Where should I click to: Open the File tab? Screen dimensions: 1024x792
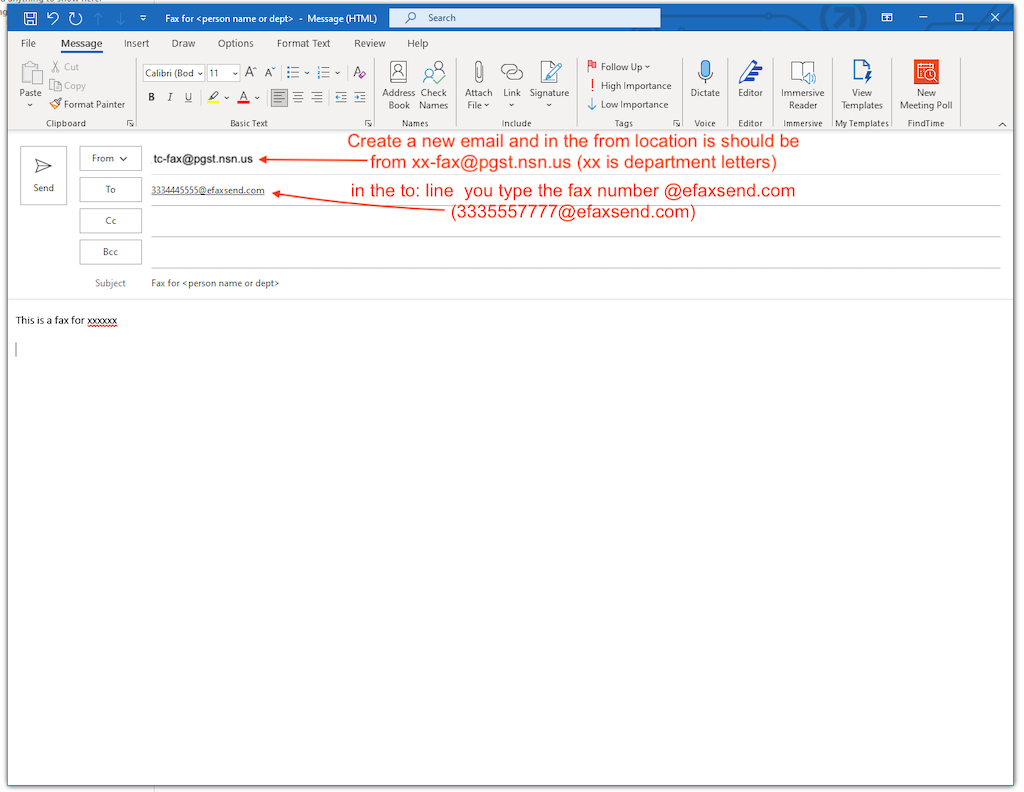pos(28,43)
